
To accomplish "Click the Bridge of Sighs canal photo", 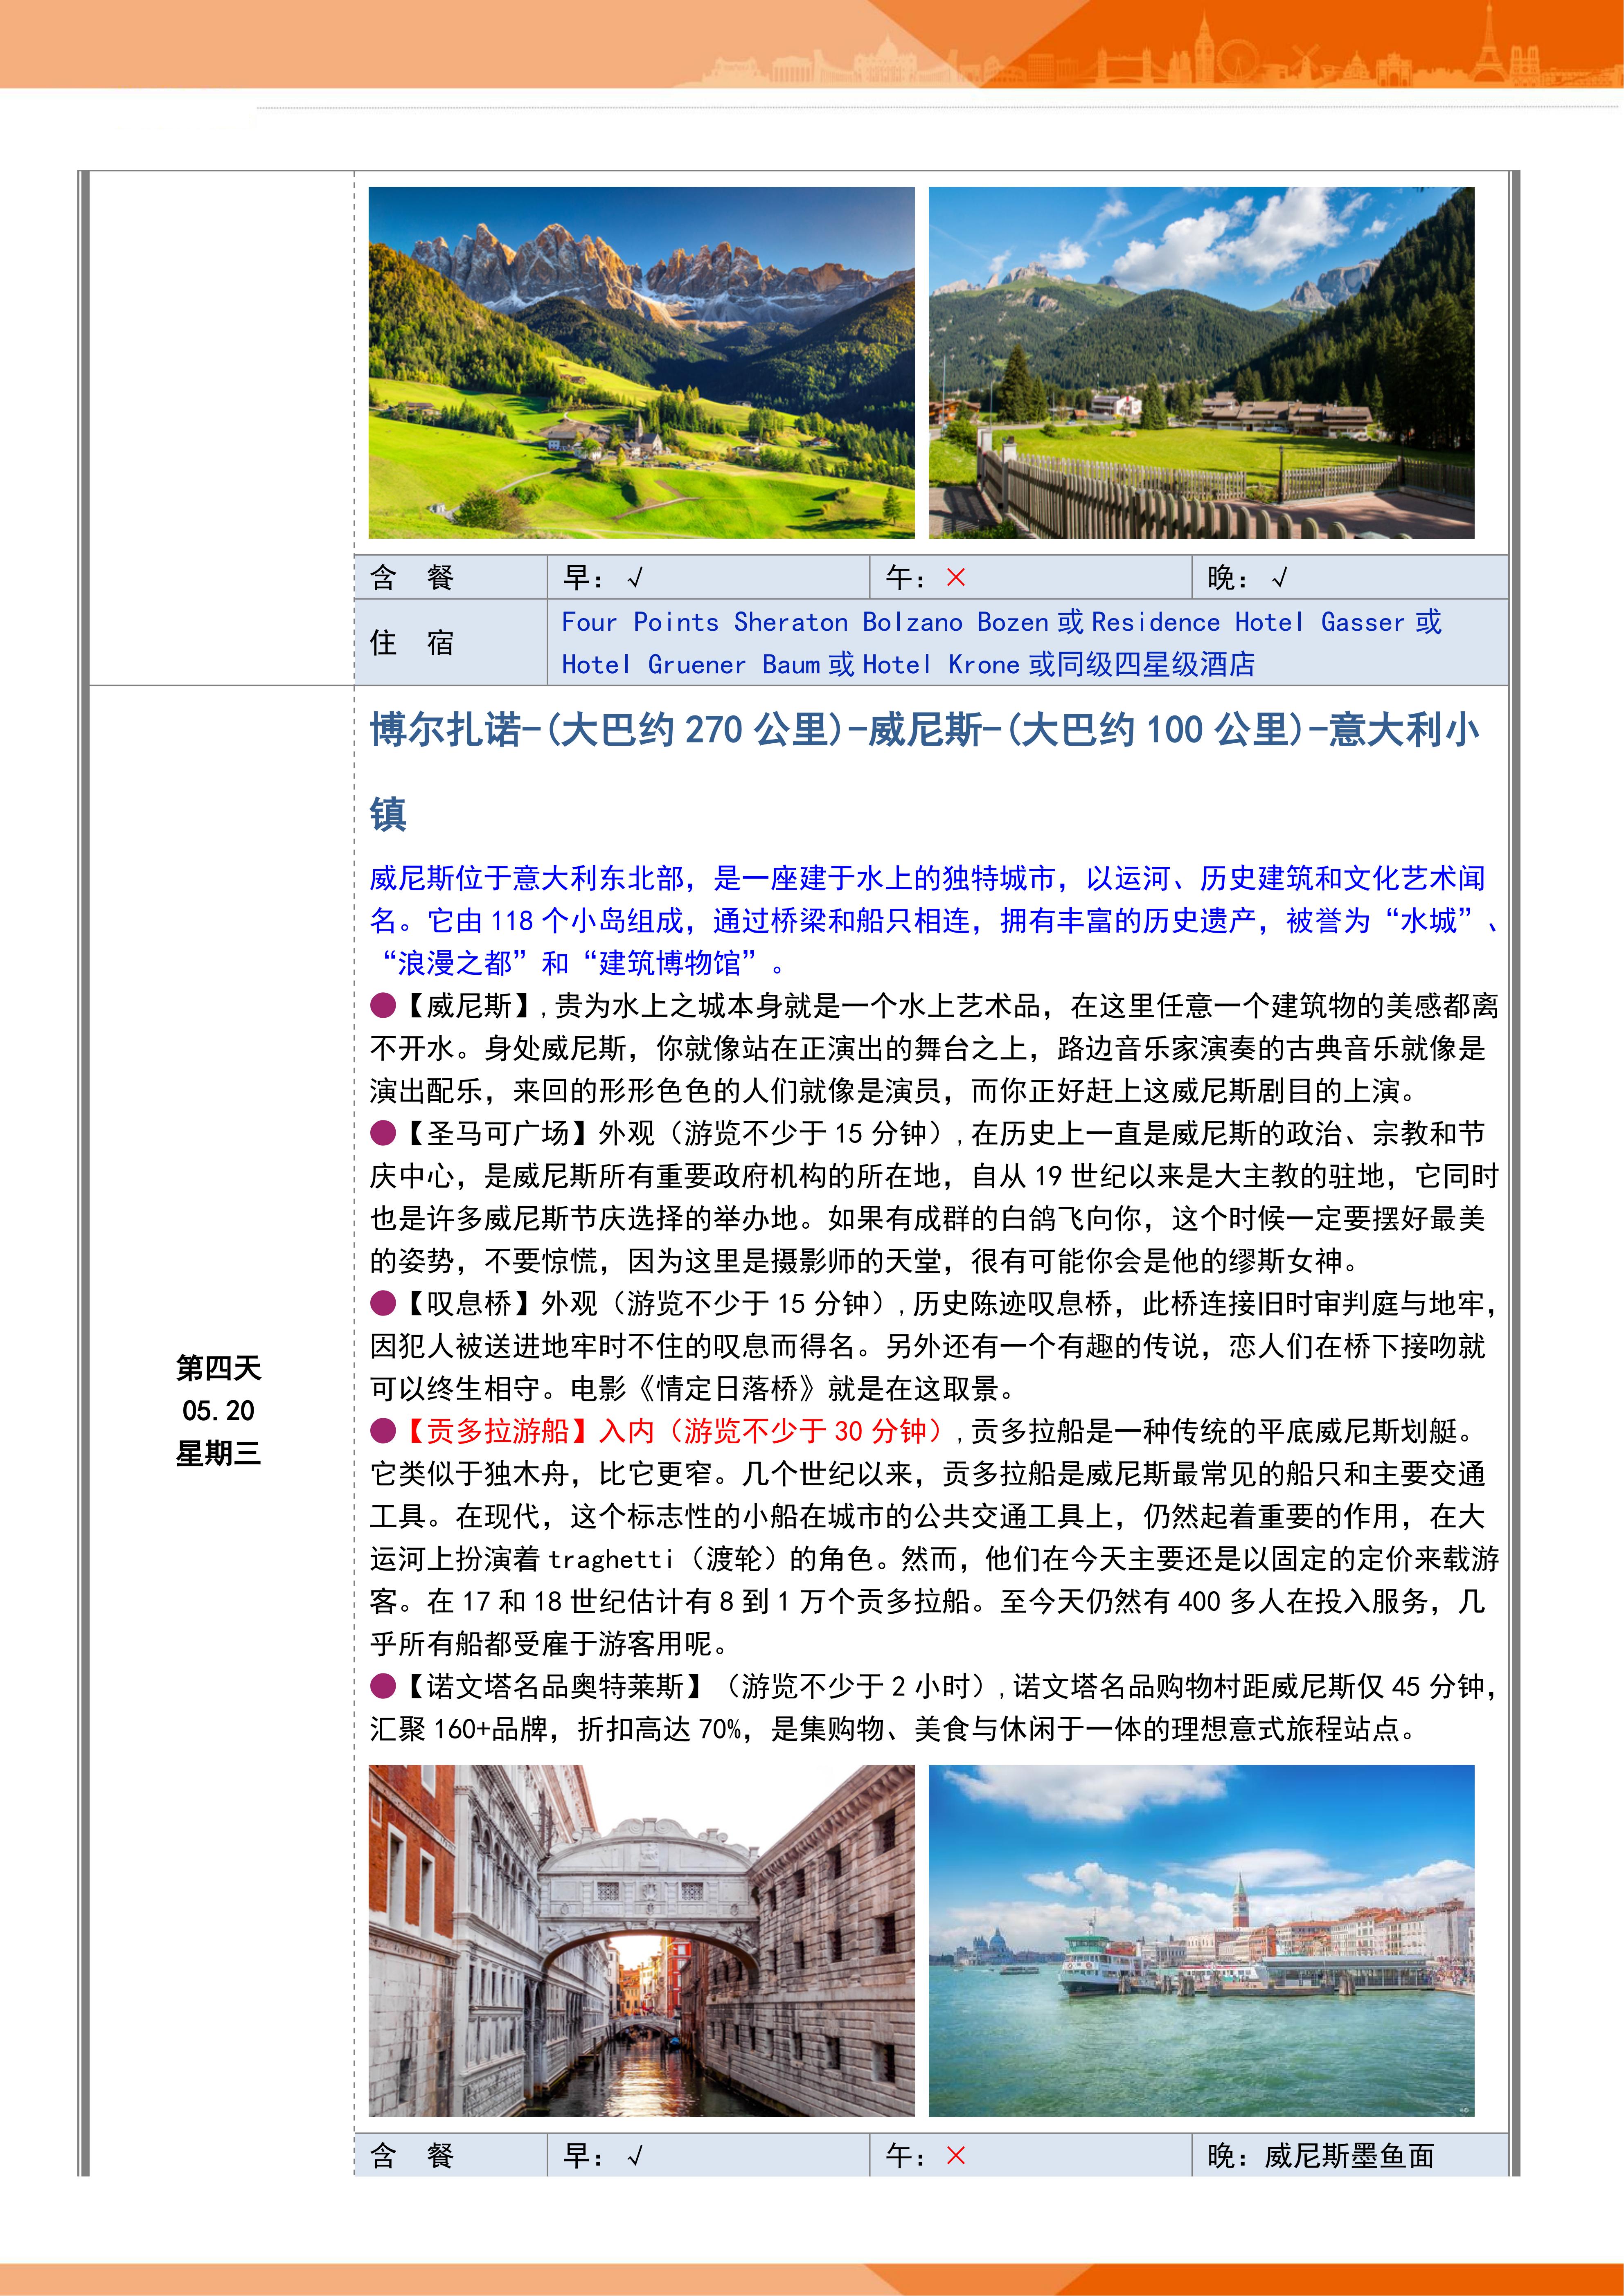I will coord(641,1940).
